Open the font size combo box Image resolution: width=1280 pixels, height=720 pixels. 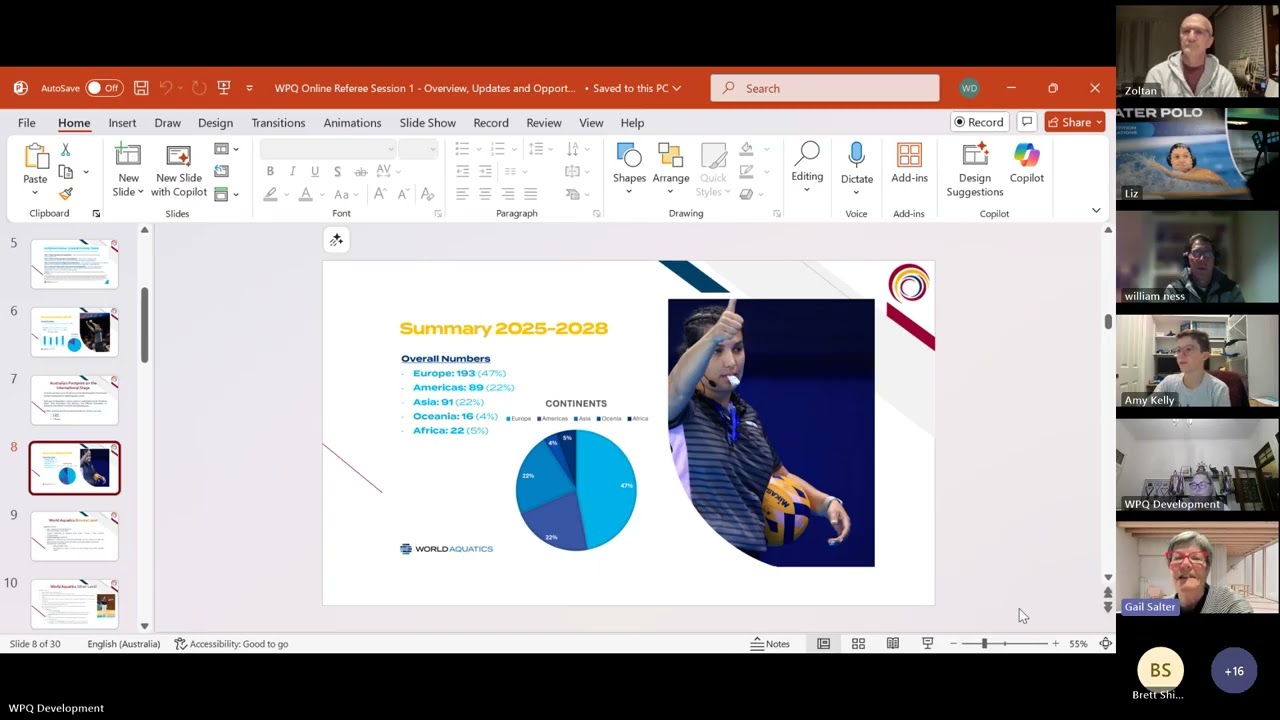(x=420, y=149)
